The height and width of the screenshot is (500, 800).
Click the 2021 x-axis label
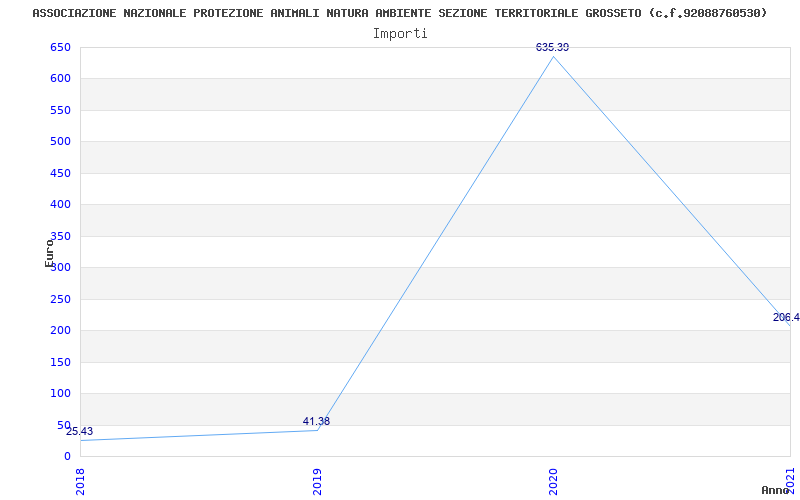click(790, 480)
